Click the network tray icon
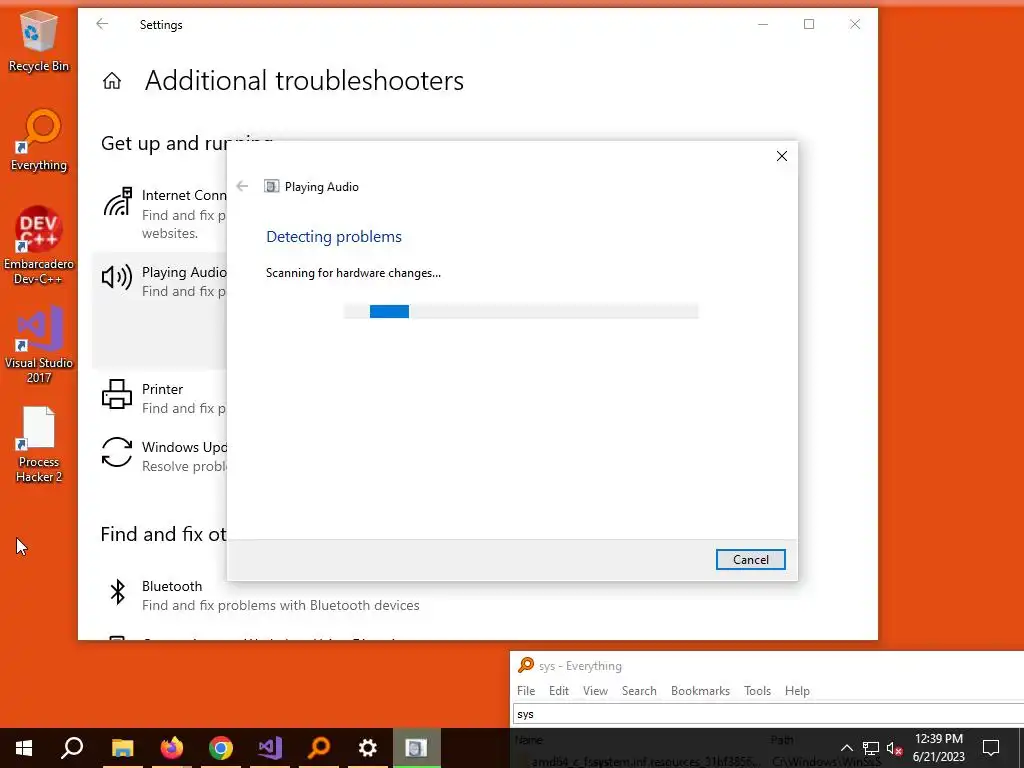The width and height of the screenshot is (1024, 768). coord(871,748)
